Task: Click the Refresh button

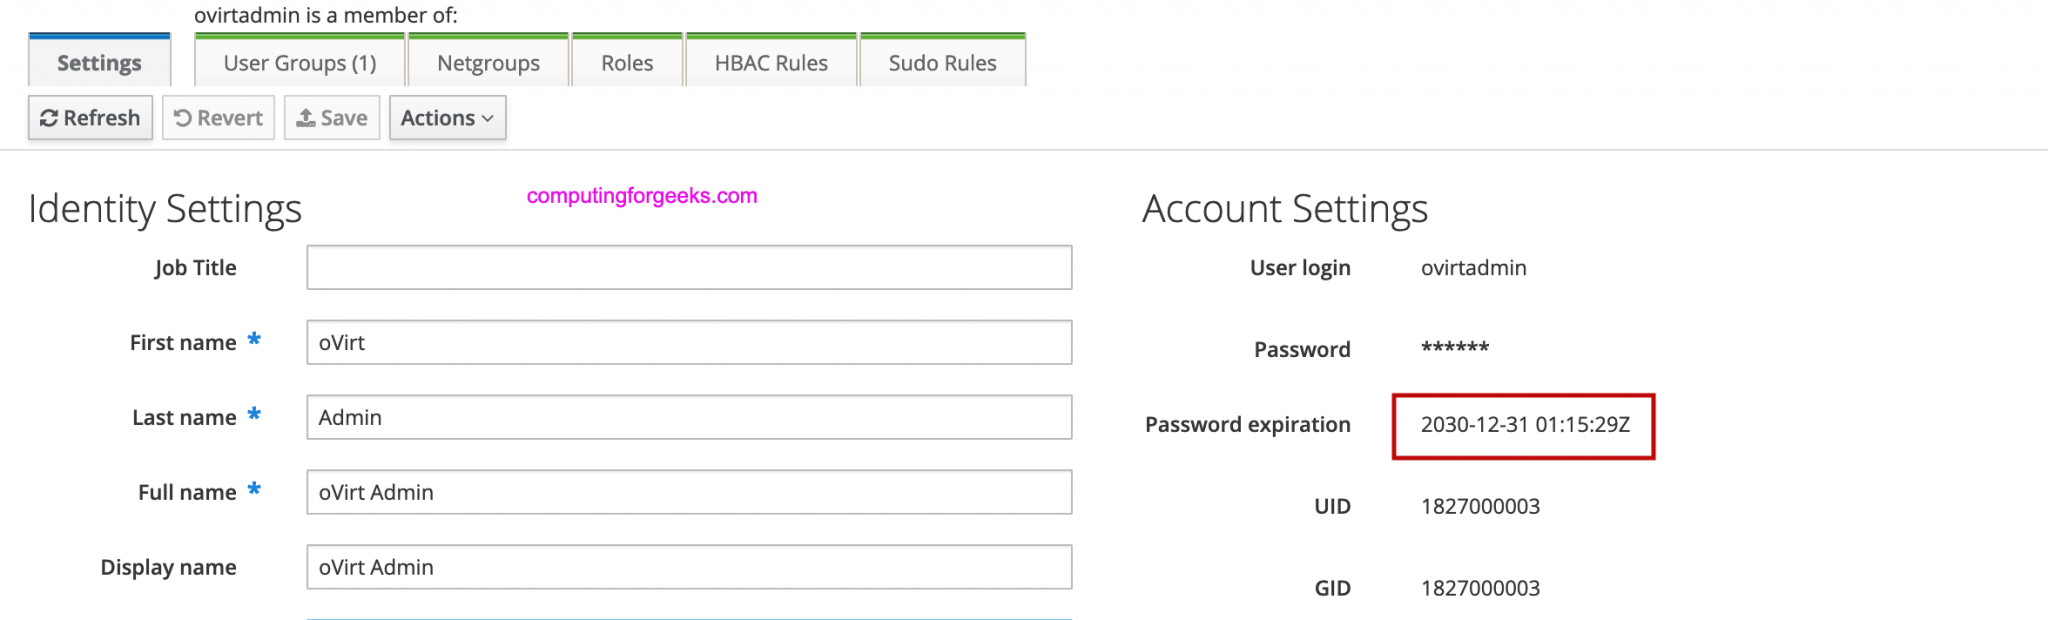Action: pos(90,118)
